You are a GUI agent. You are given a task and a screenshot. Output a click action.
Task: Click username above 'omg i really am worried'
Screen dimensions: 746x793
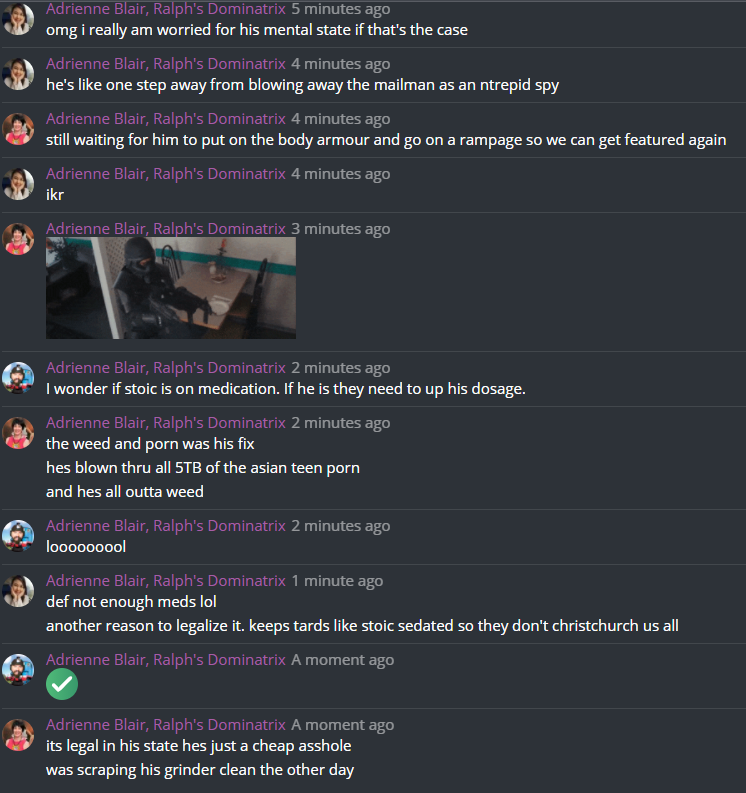[166, 9]
